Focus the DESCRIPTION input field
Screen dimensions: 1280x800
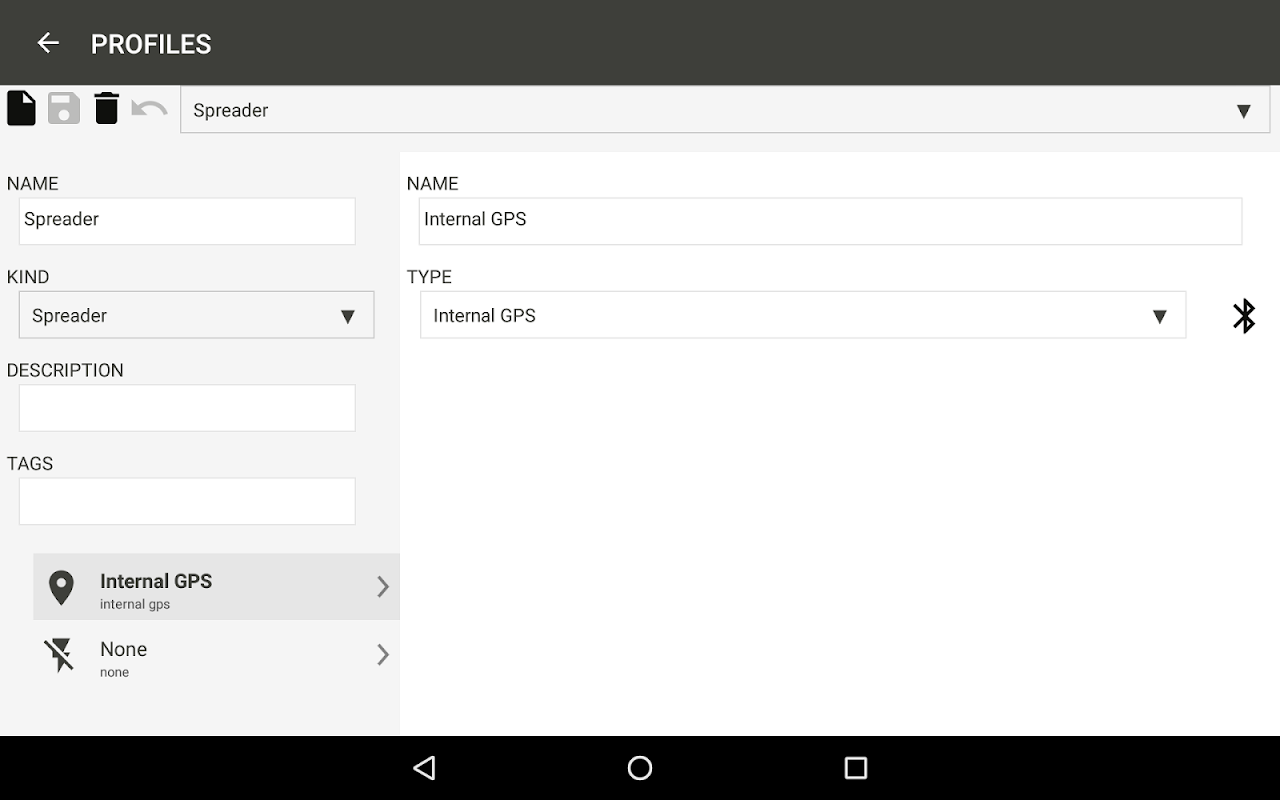point(187,408)
